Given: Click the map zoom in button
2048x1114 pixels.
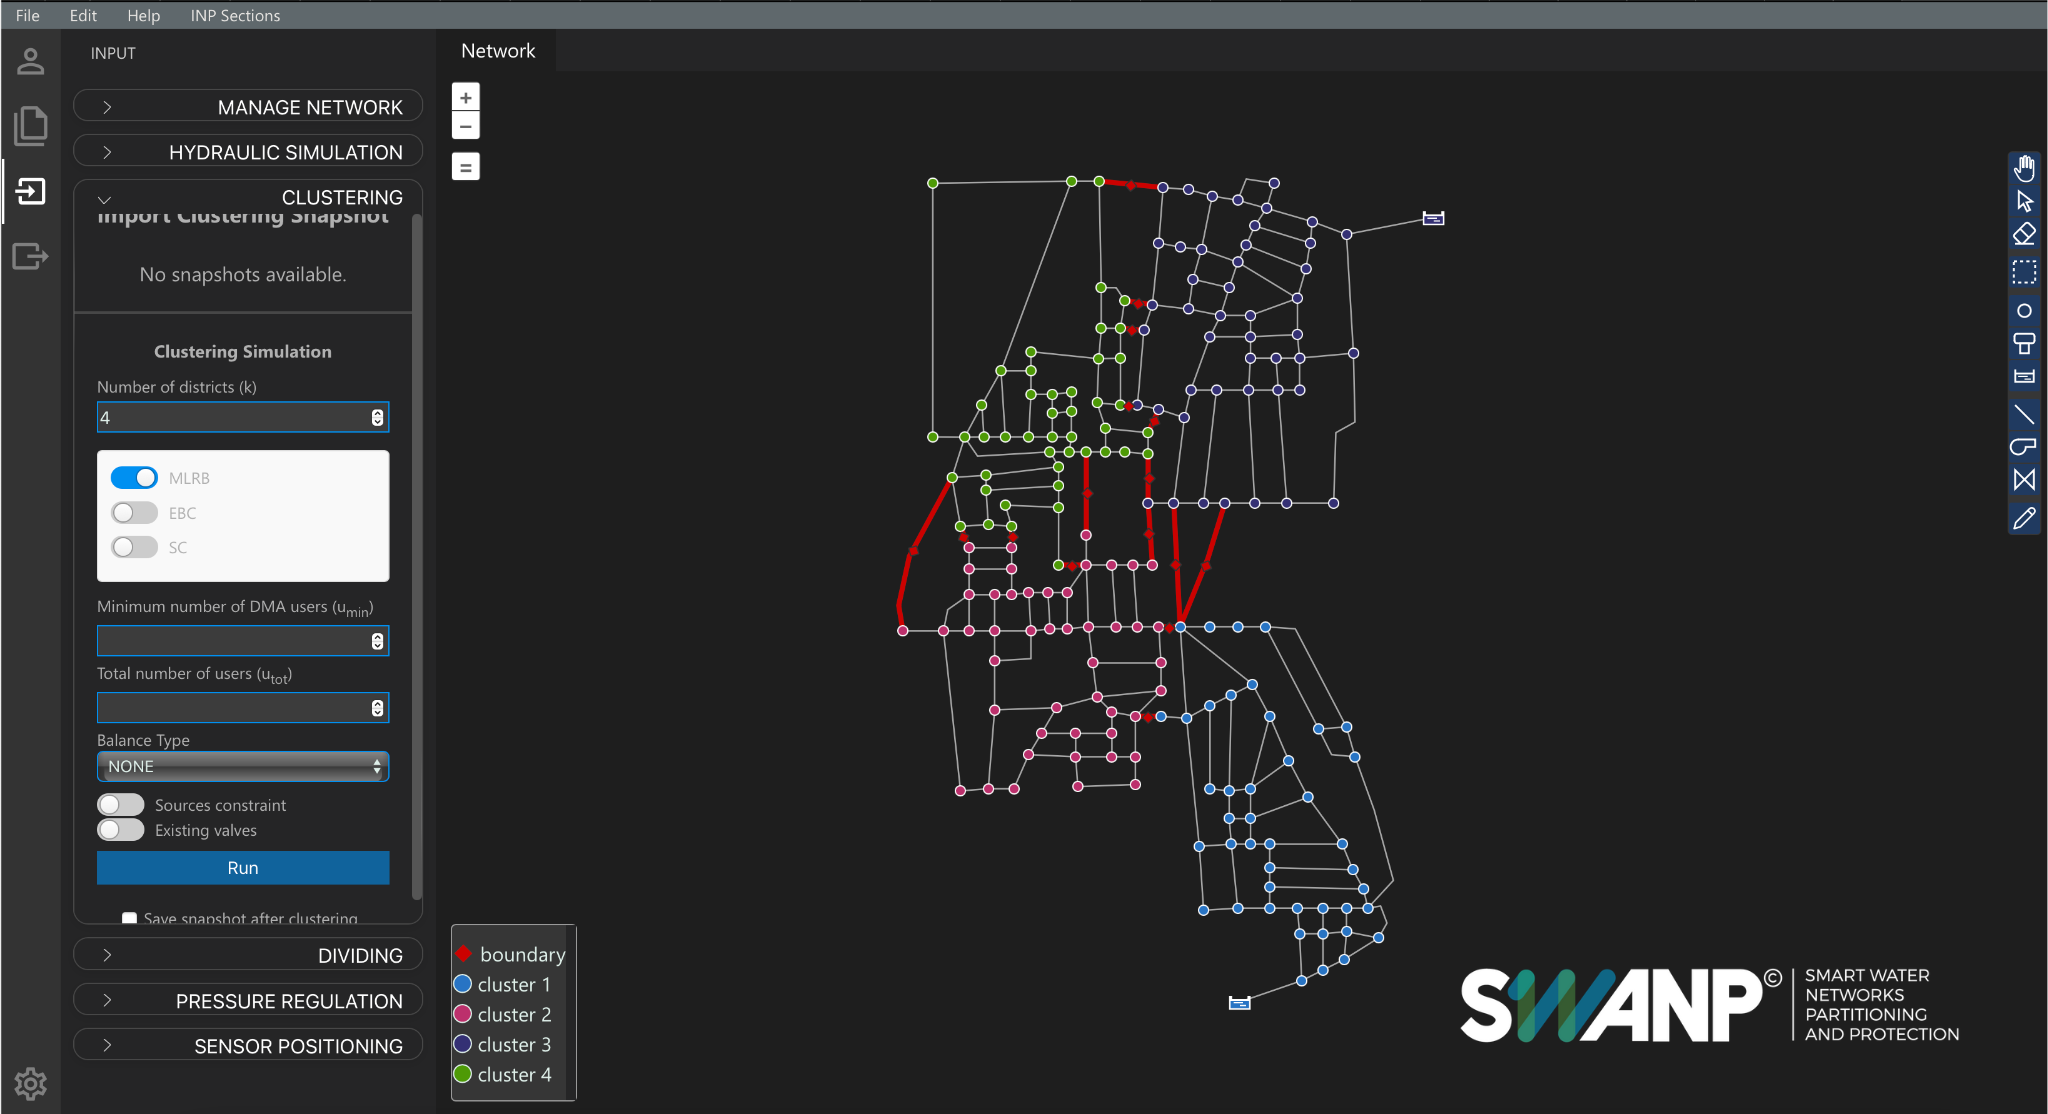Looking at the screenshot, I should coord(466,98).
